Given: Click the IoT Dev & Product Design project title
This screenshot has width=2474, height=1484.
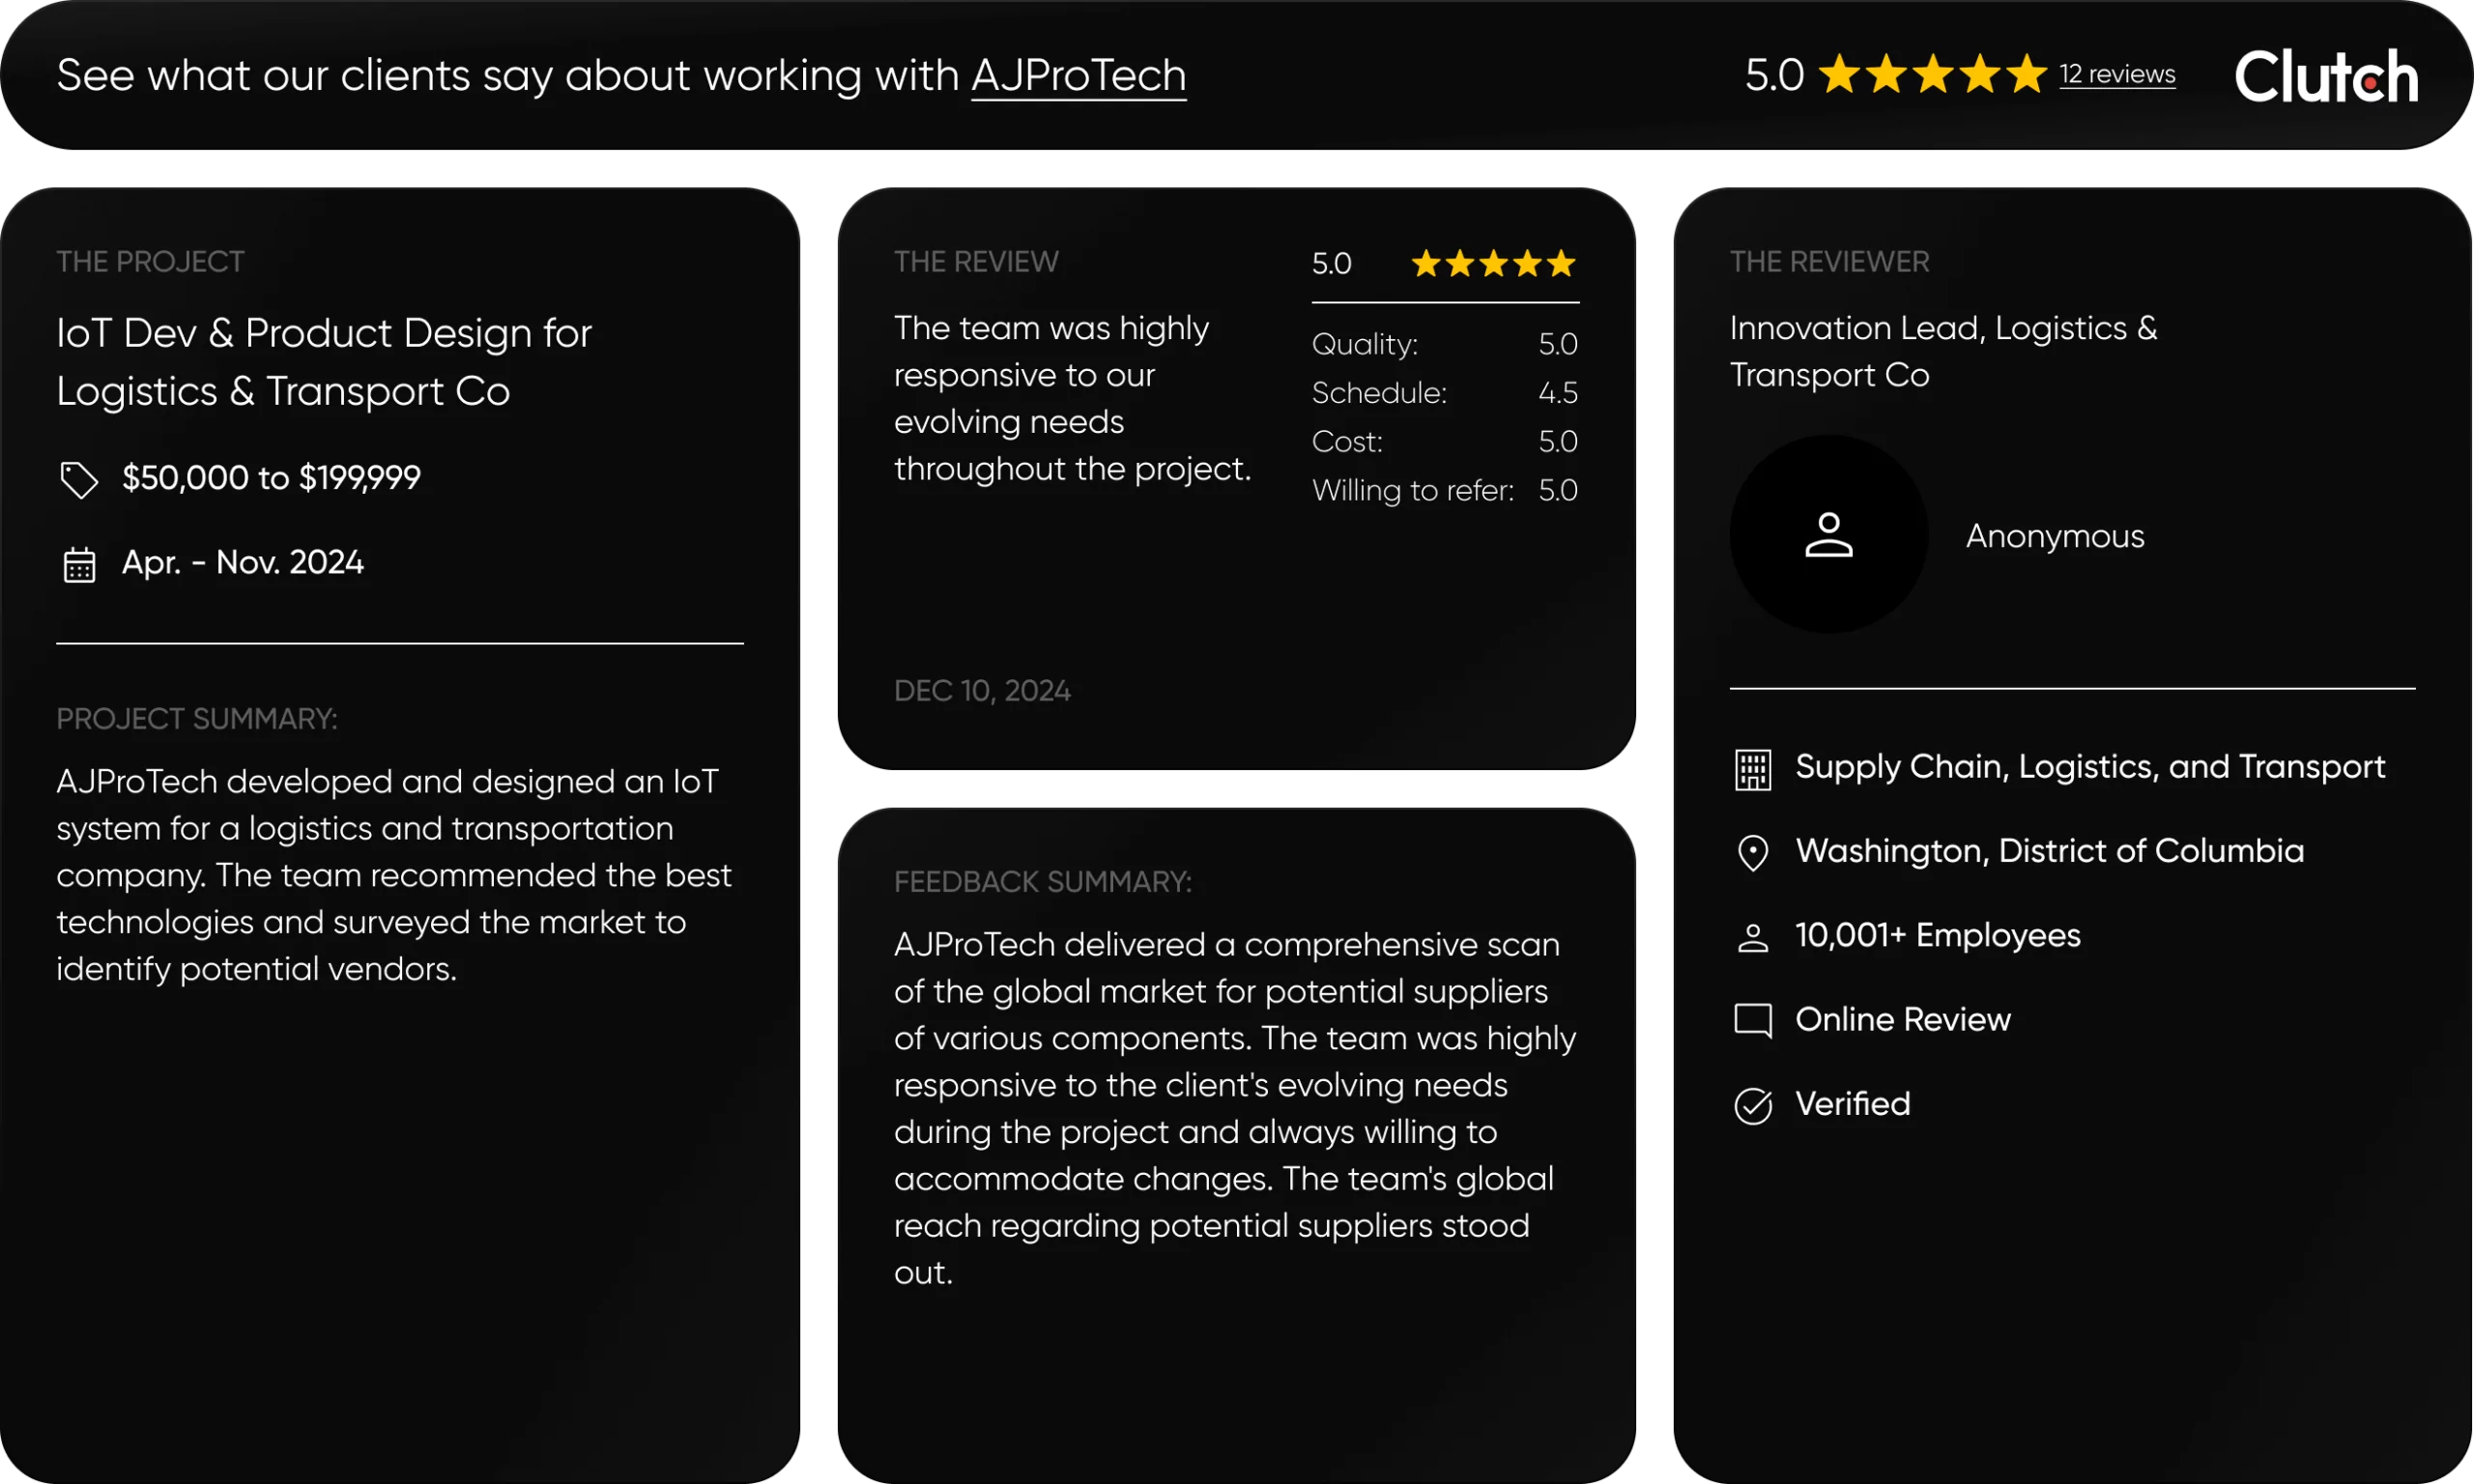Looking at the screenshot, I should pyautogui.click(x=324, y=361).
